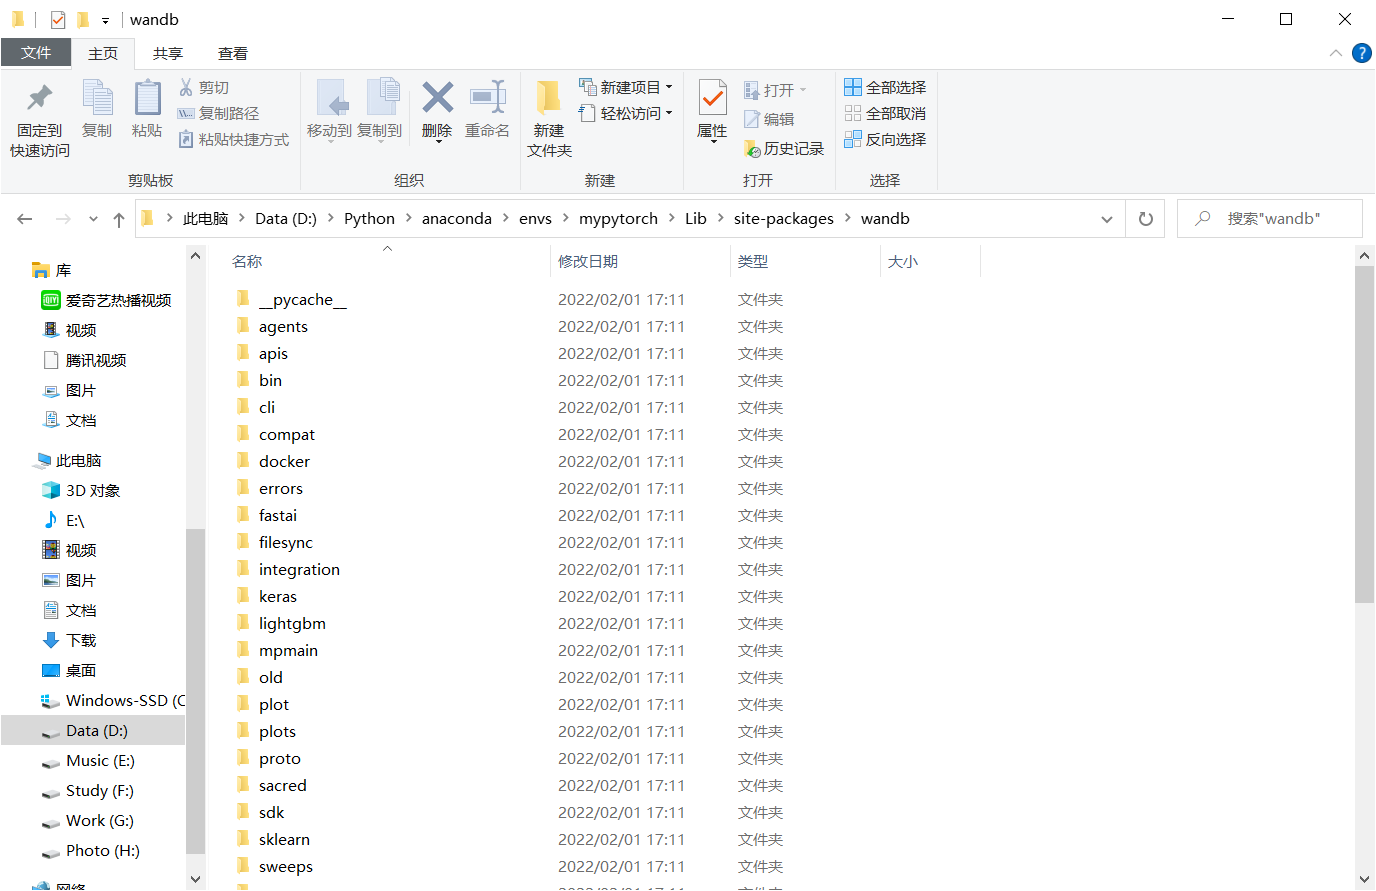This screenshot has width=1376, height=891.
Task: Click anaconda in the address breadcrumb
Action: 456,219
